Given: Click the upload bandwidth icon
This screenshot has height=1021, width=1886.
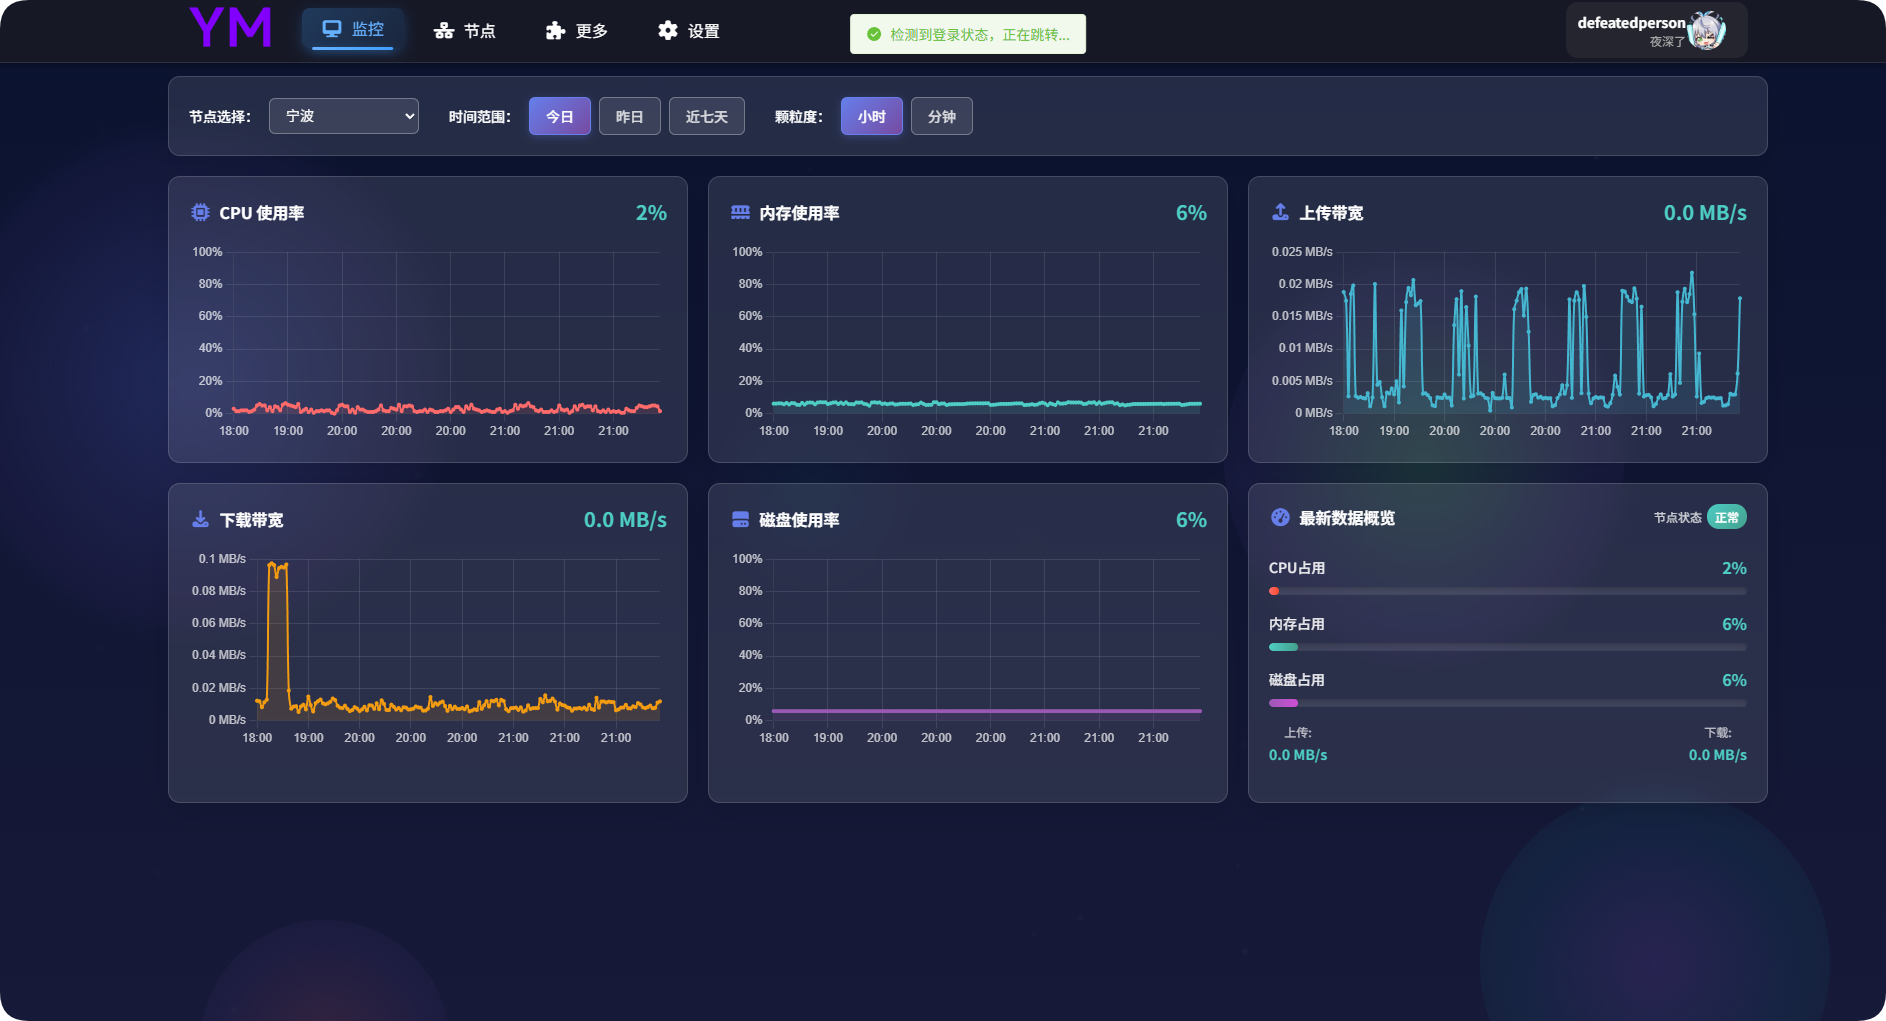Looking at the screenshot, I should click(1280, 212).
